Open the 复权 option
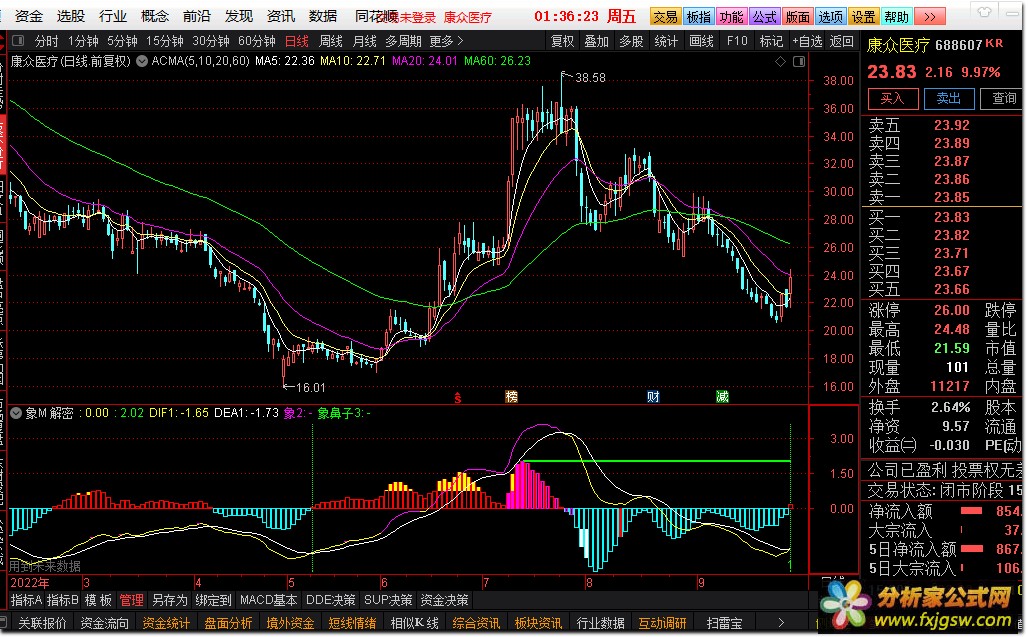The width and height of the screenshot is (1028, 637). 562,41
